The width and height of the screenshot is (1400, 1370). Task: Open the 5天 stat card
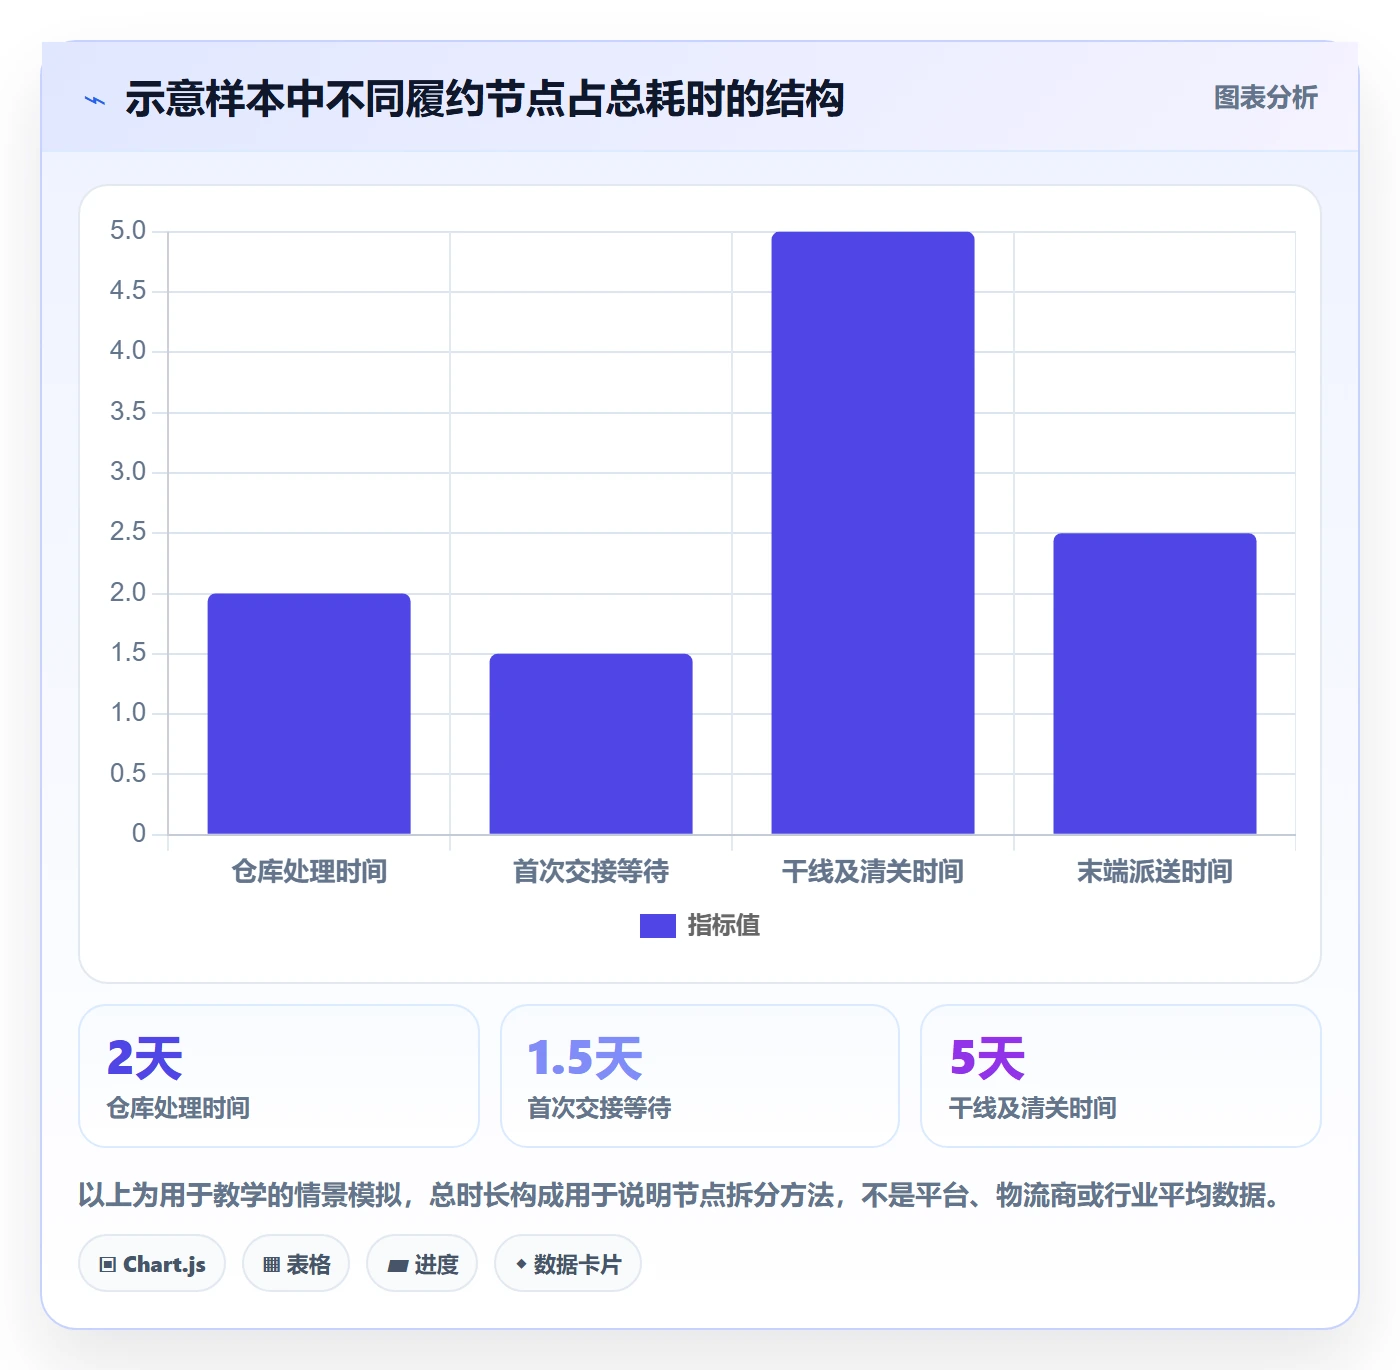(x=1121, y=1076)
